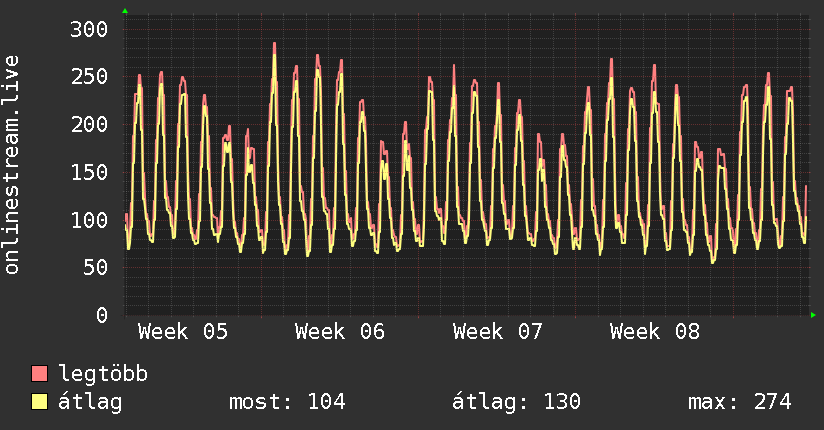Click the green arrow at x-axis end
The image size is (824, 430).
813,315
